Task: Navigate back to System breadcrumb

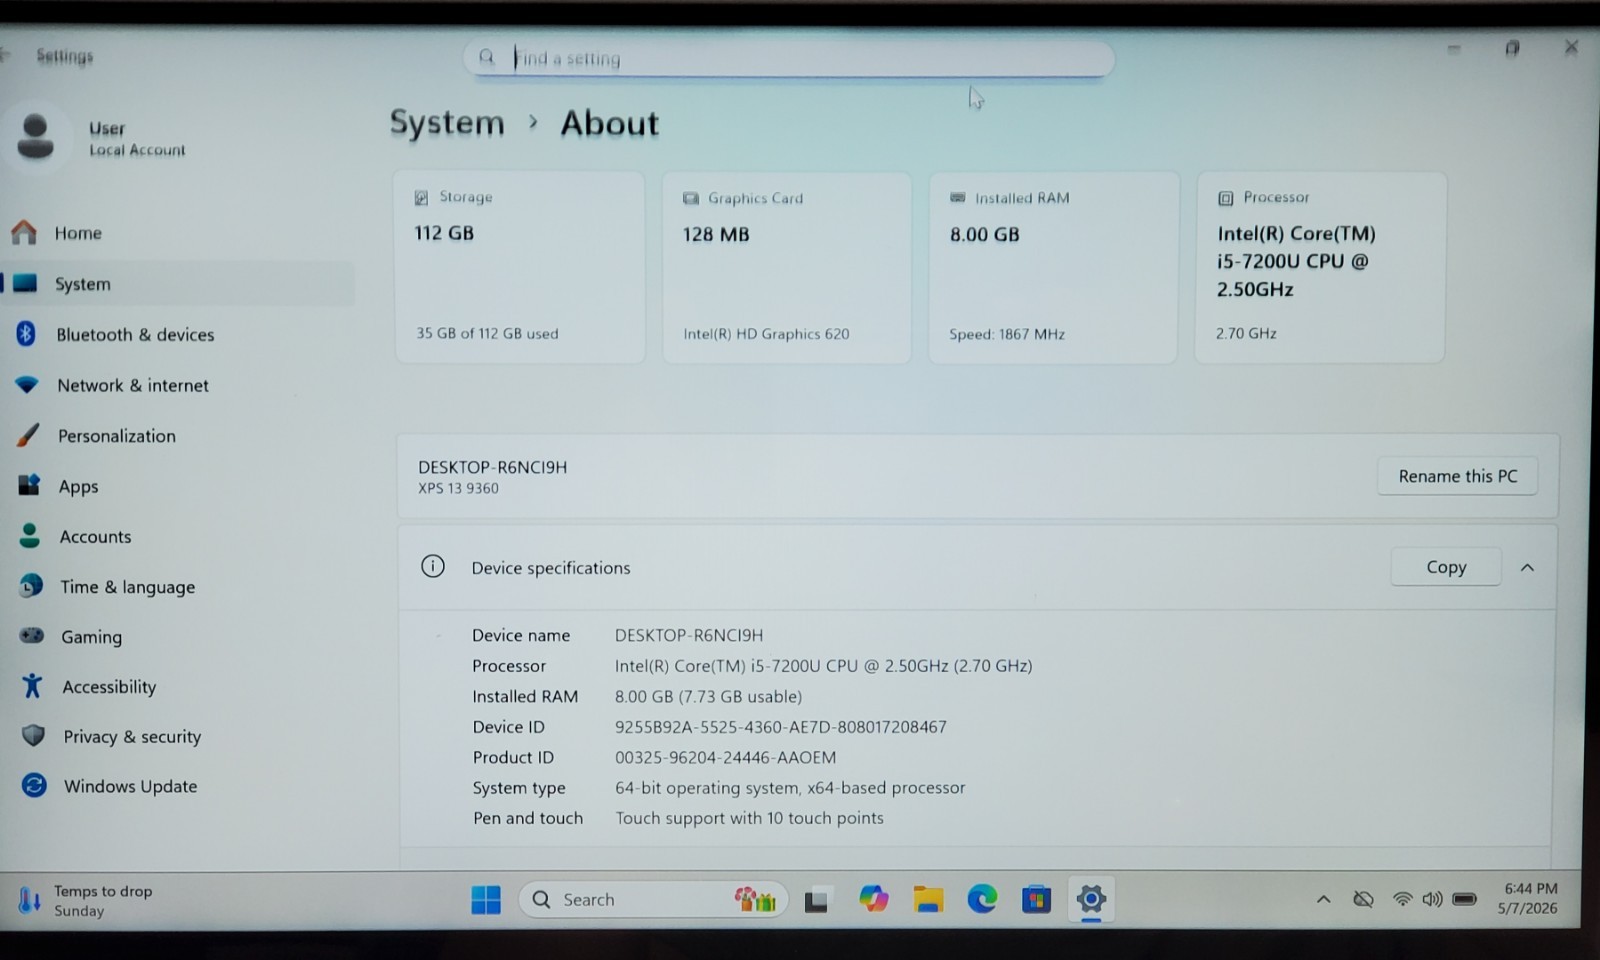Action: [x=447, y=122]
